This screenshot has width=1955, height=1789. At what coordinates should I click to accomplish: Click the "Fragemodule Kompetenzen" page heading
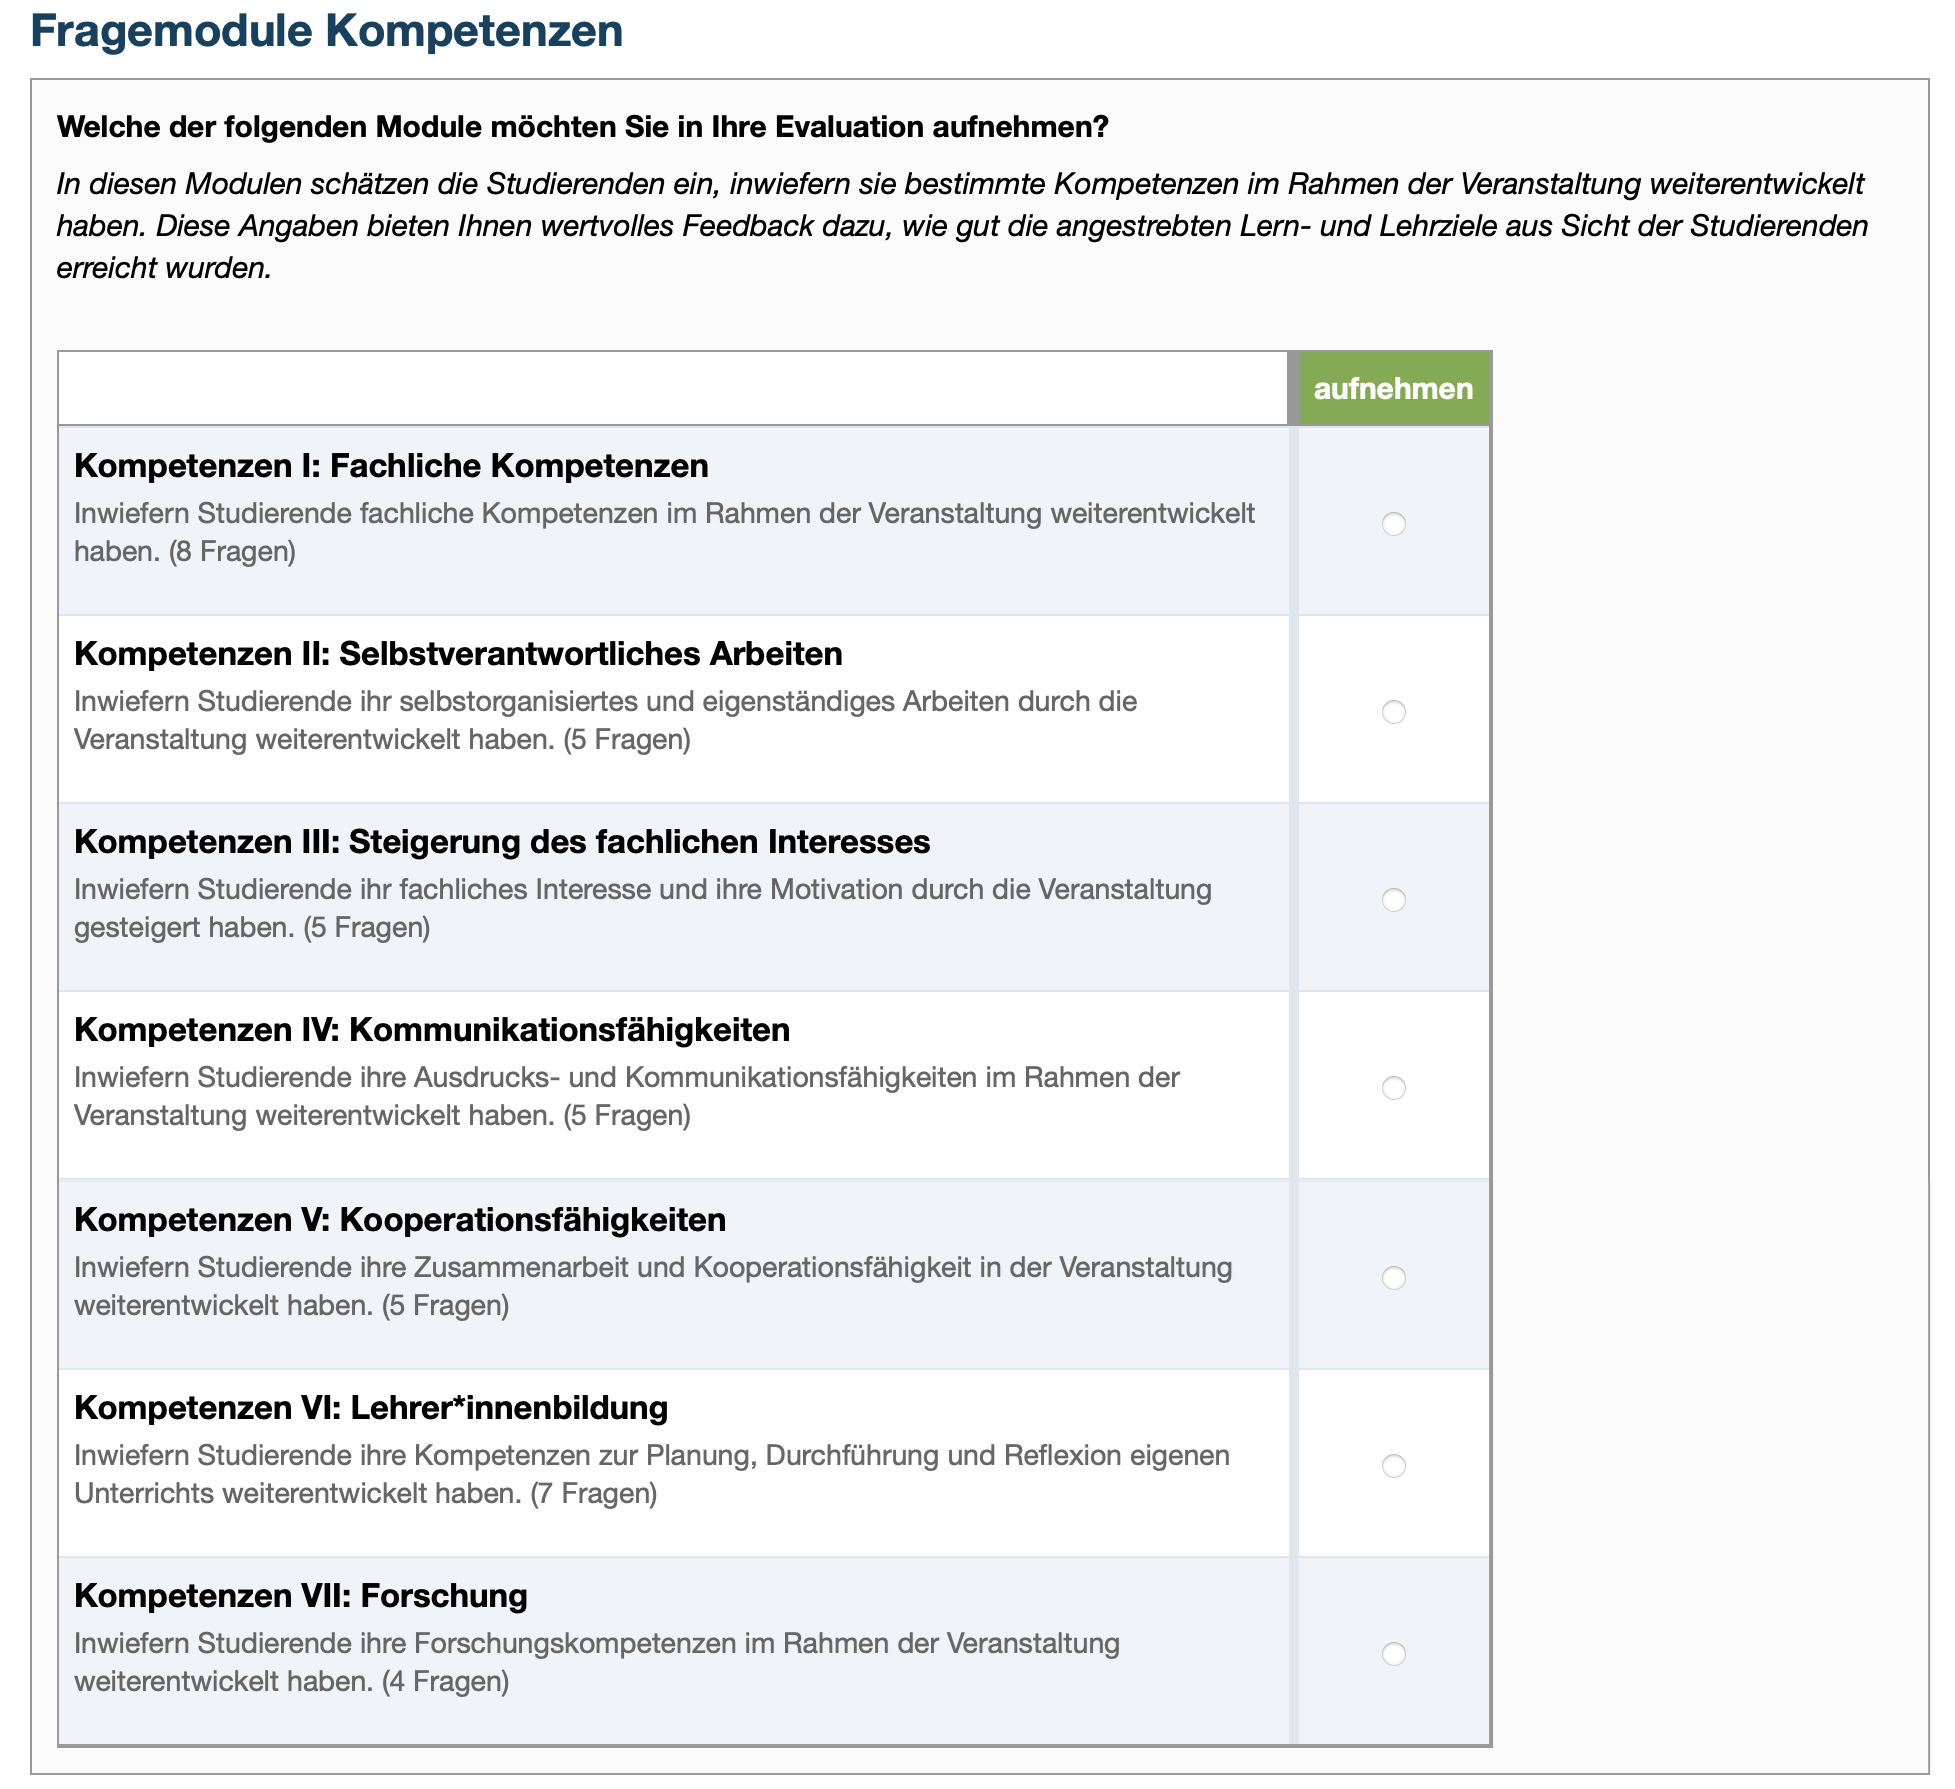[x=327, y=31]
